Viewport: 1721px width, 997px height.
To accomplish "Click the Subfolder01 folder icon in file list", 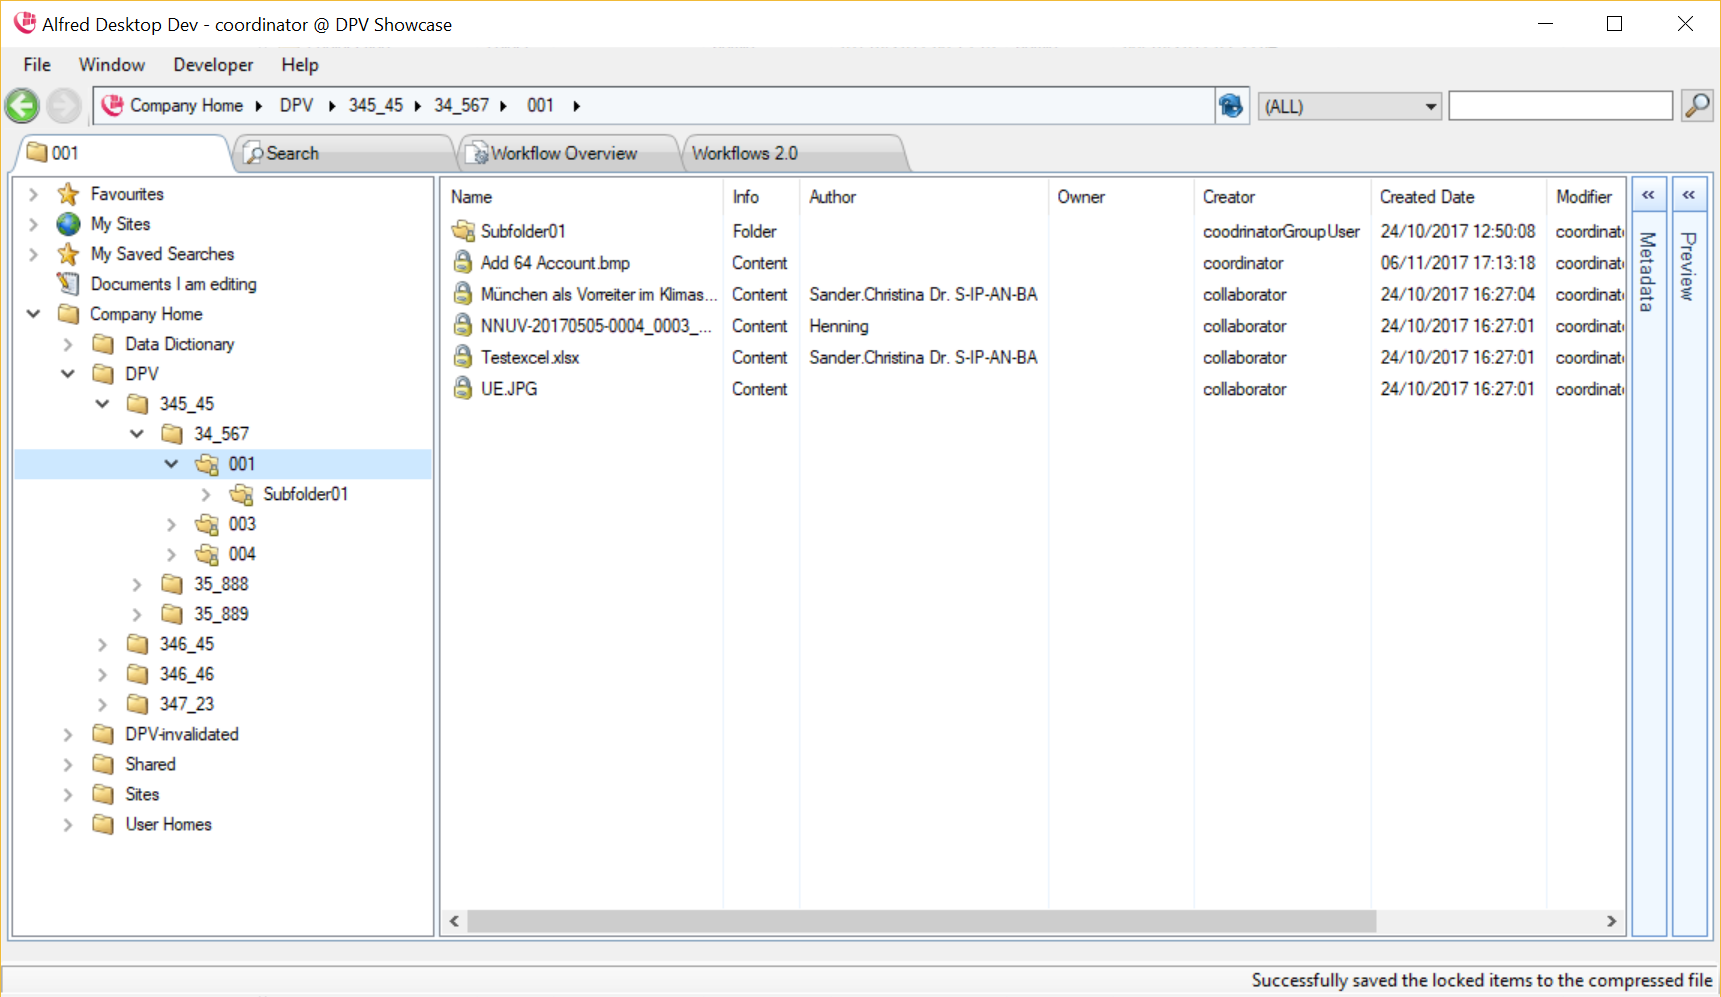I will [463, 231].
